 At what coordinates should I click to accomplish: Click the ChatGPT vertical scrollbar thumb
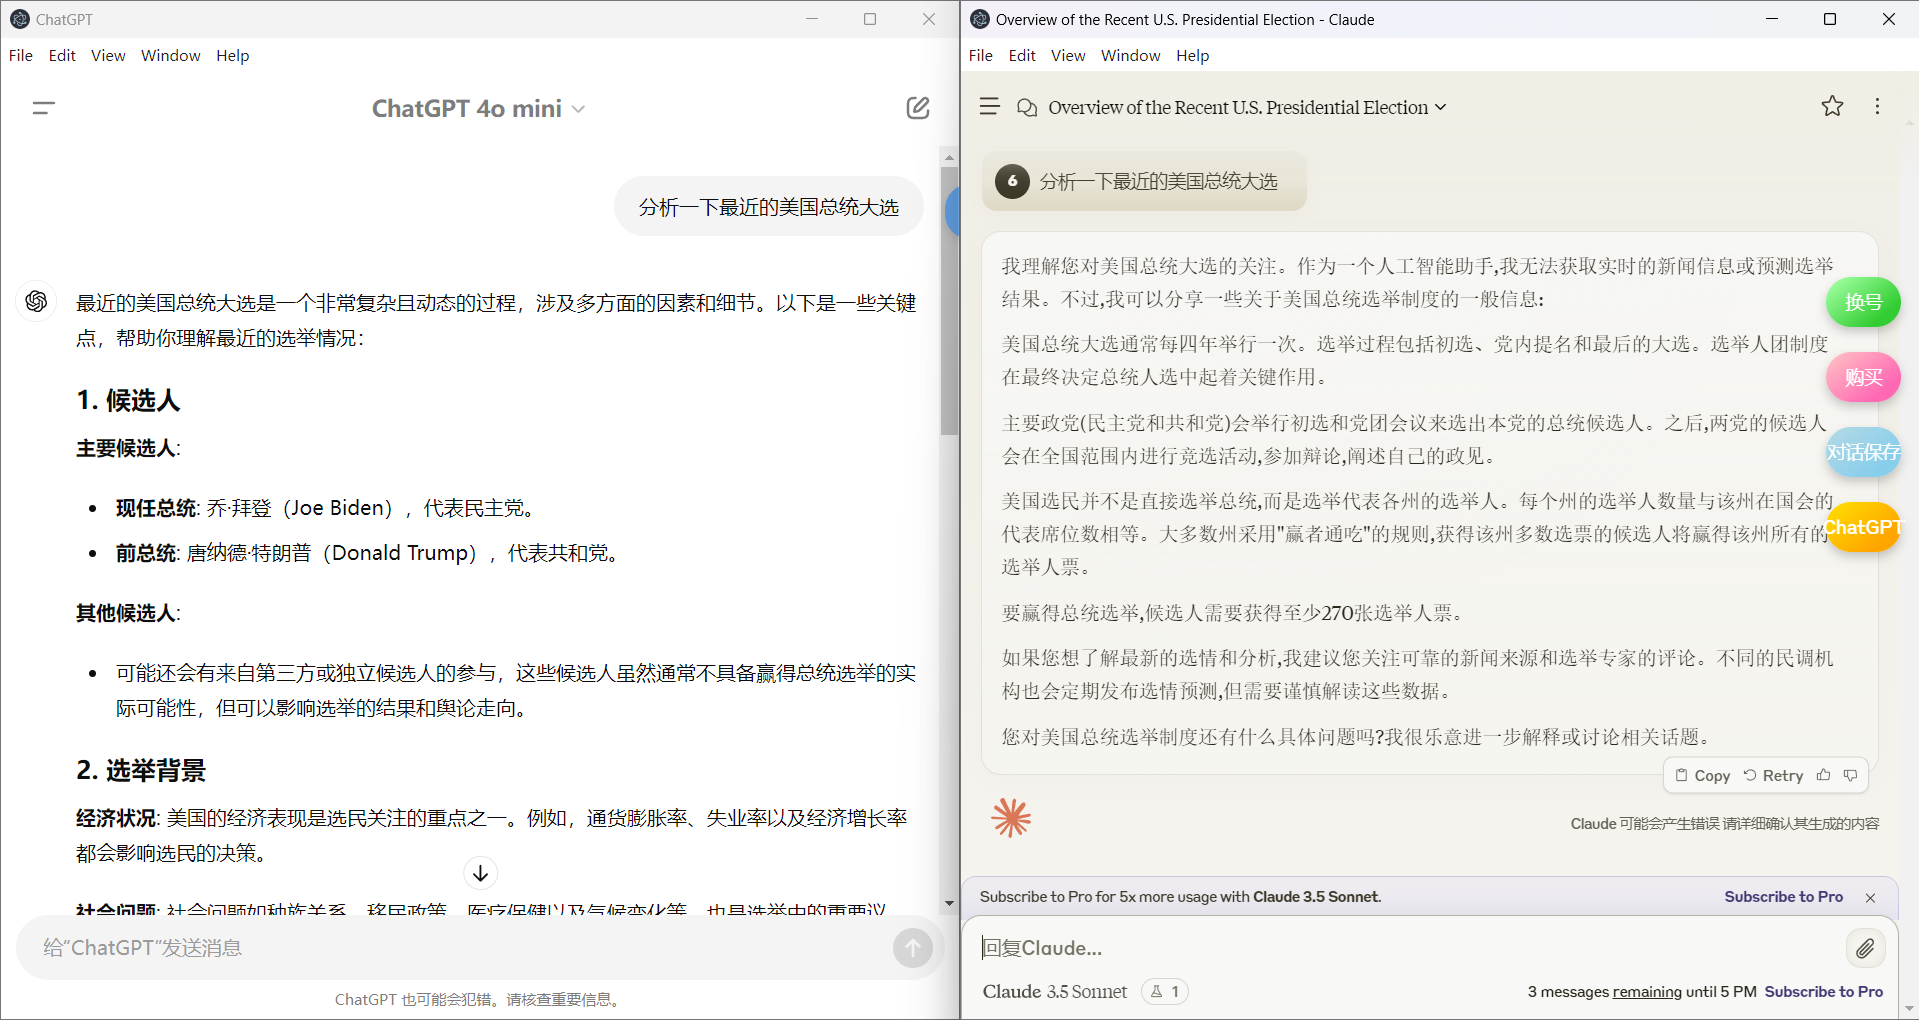[949, 300]
